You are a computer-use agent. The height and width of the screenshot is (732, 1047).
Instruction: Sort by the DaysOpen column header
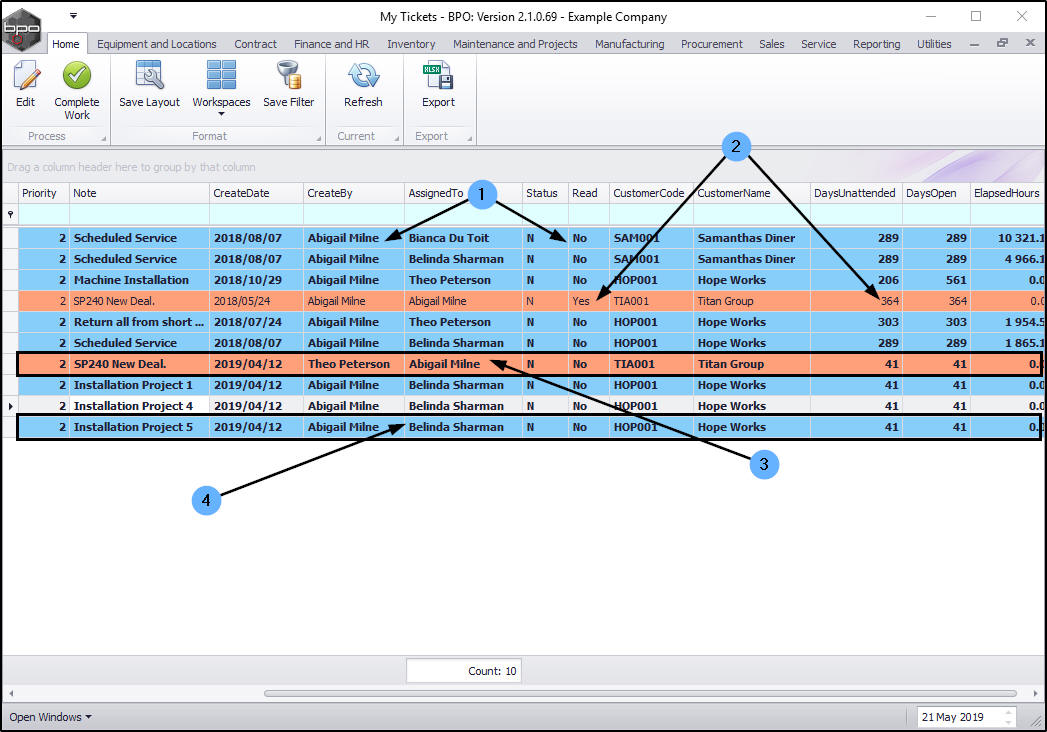pyautogui.click(x=936, y=193)
